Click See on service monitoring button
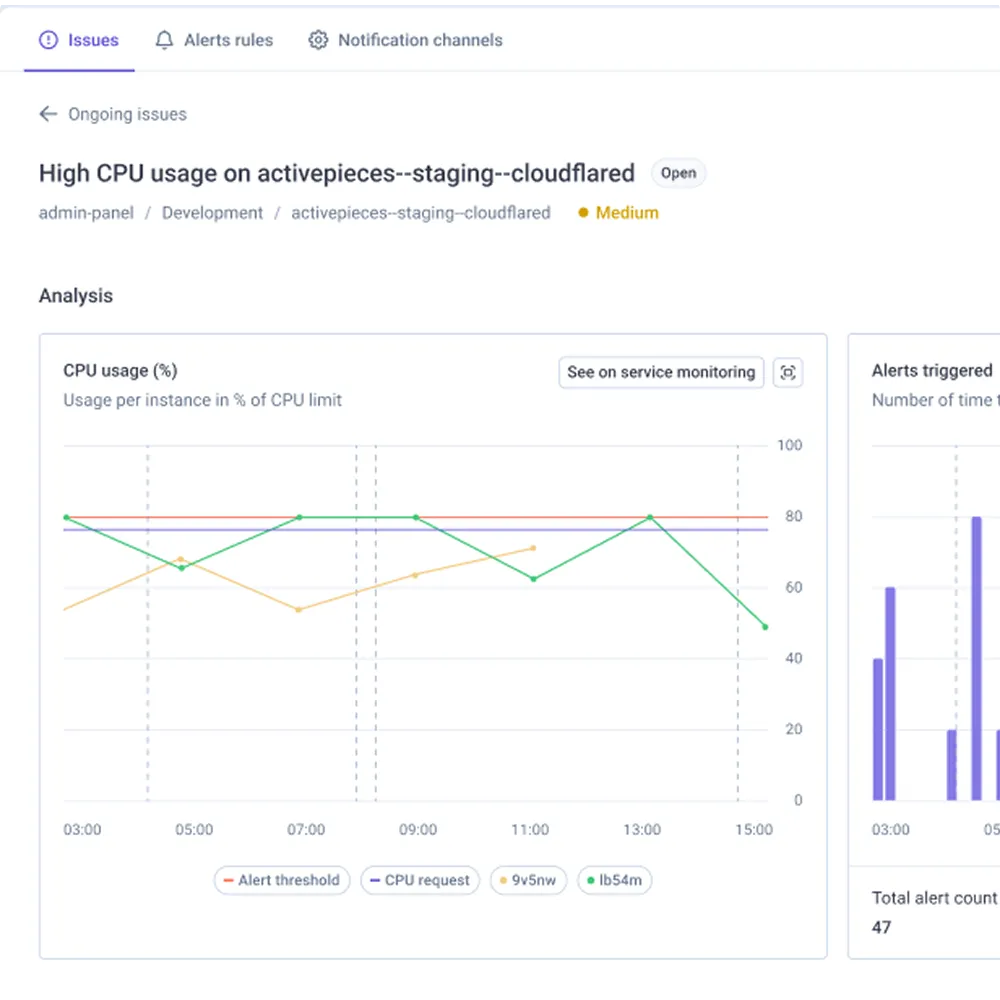Image resolution: width=1000 pixels, height=1000 pixels. pyautogui.click(x=661, y=372)
